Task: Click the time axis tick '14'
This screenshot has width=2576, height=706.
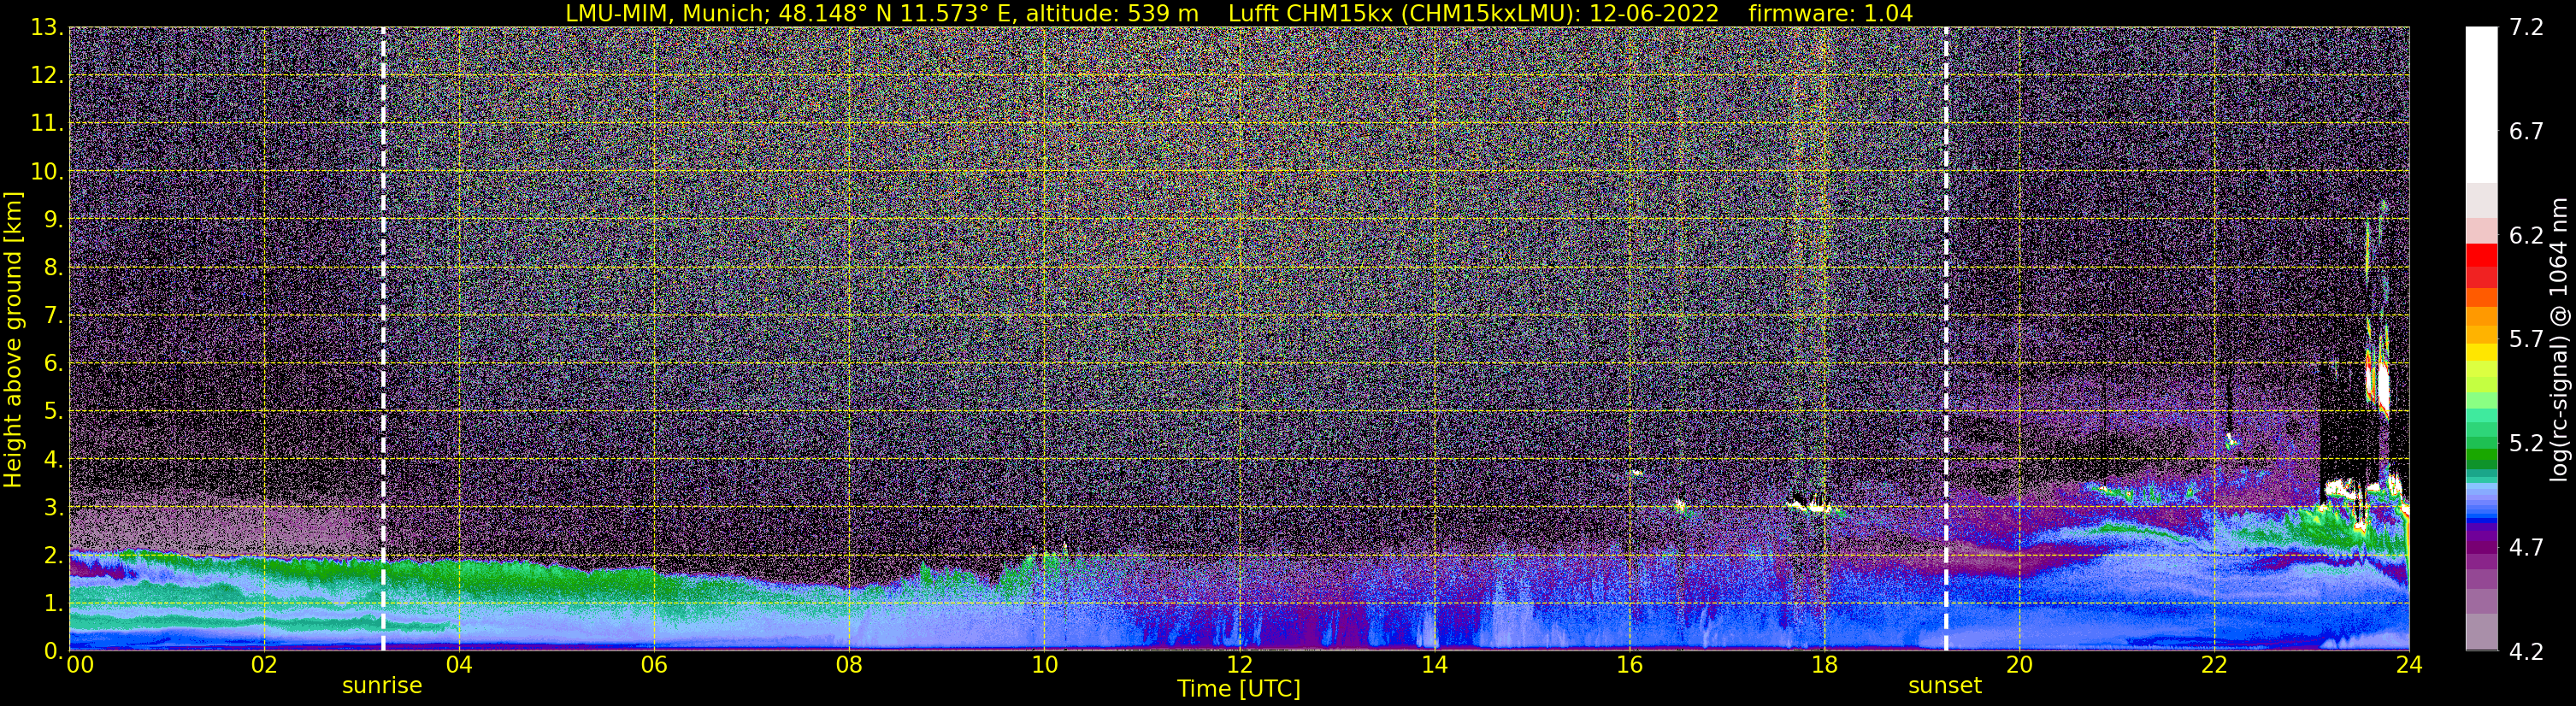Action: pos(1434,665)
